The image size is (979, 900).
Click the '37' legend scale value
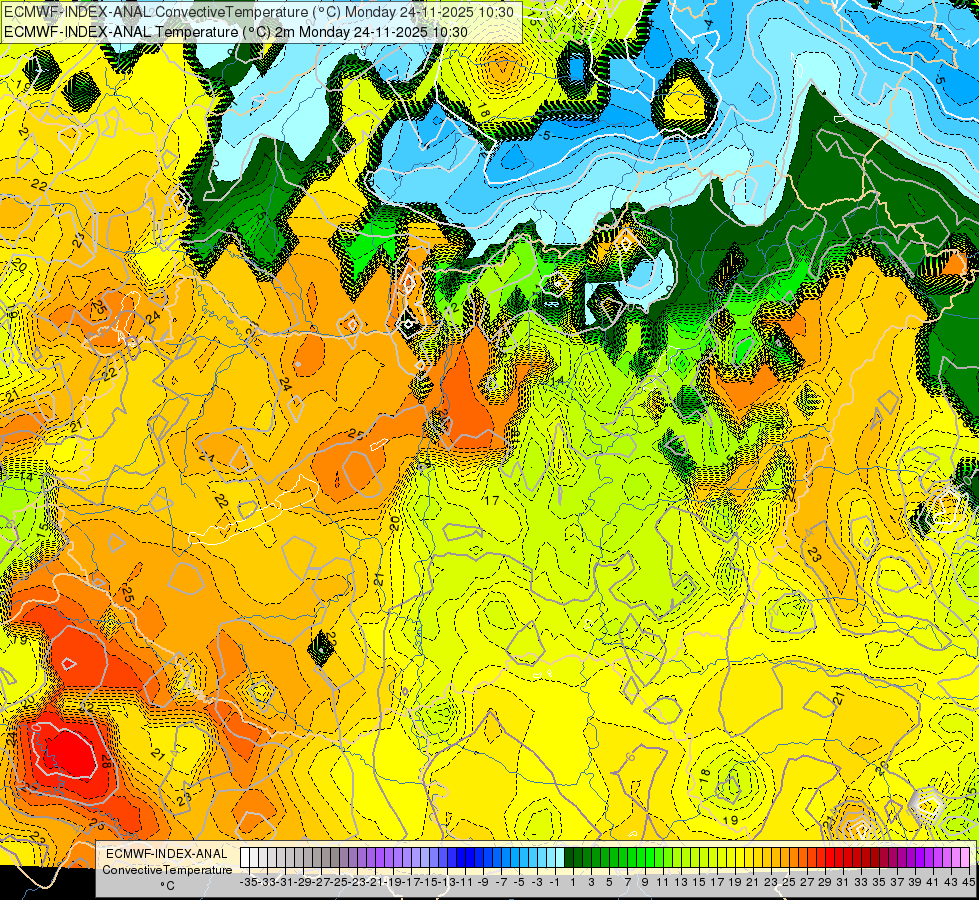(x=896, y=883)
